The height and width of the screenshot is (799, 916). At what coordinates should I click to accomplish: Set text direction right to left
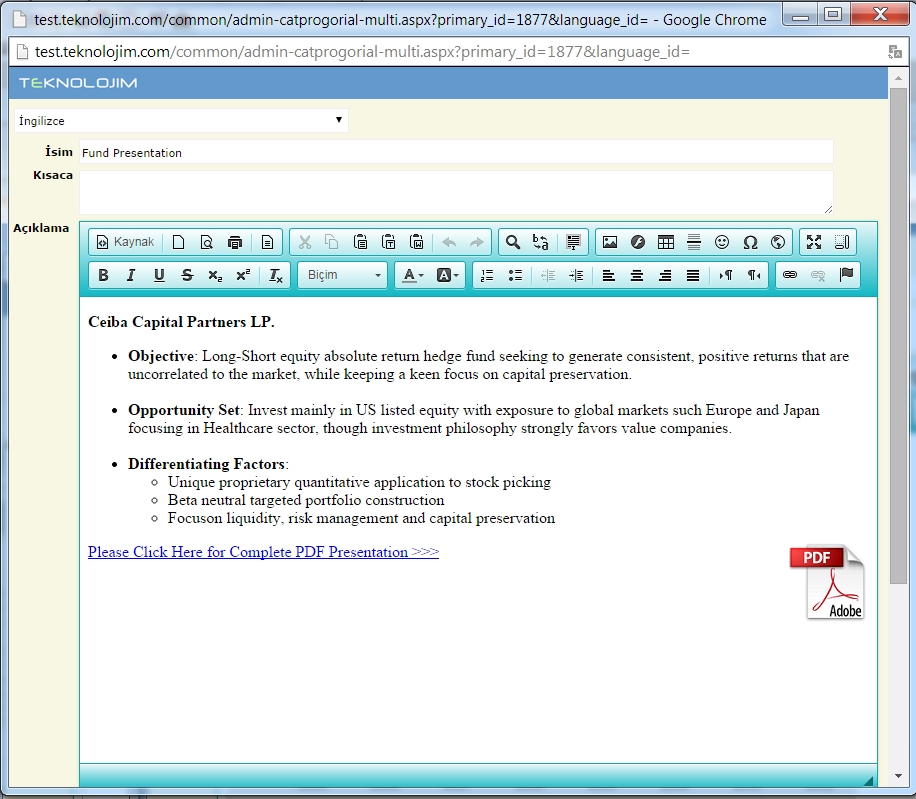(754, 275)
